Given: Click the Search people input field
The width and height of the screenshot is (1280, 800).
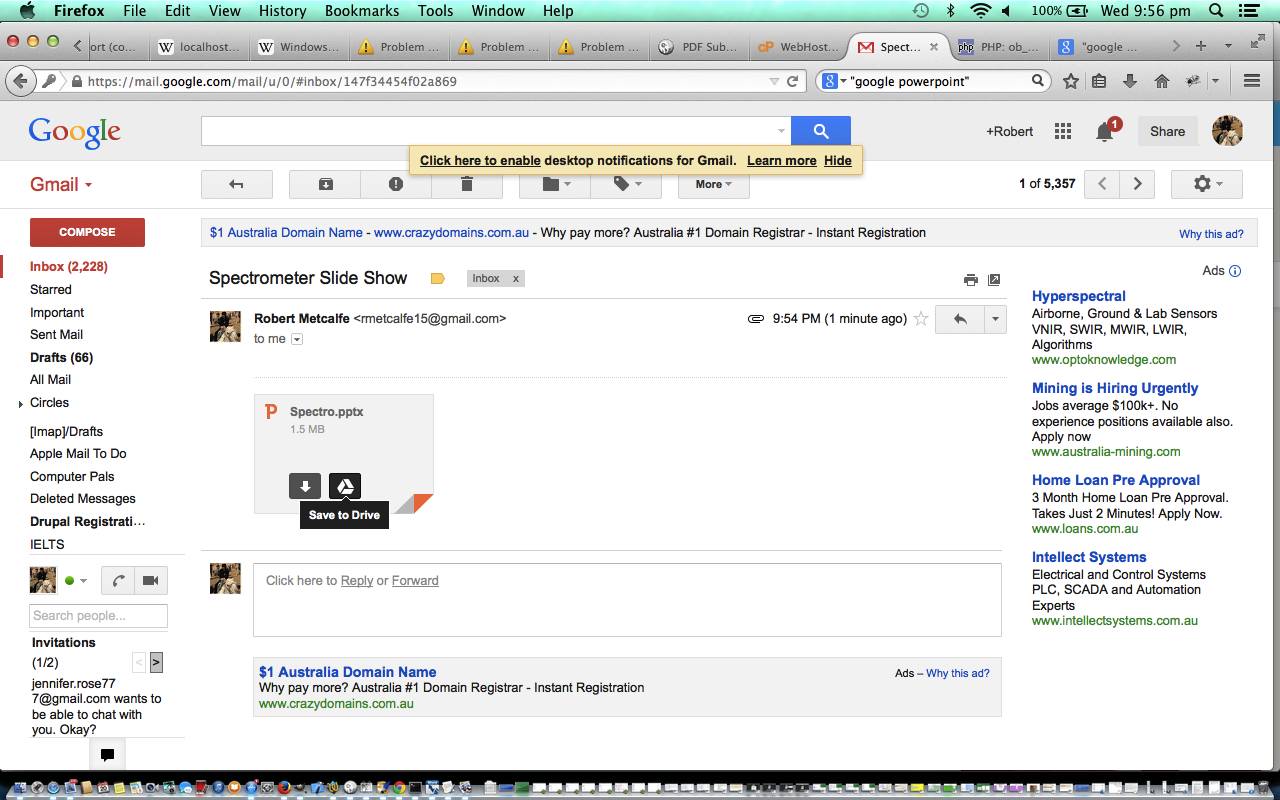Looking at the screenshot, I should [x=98, y=616].
